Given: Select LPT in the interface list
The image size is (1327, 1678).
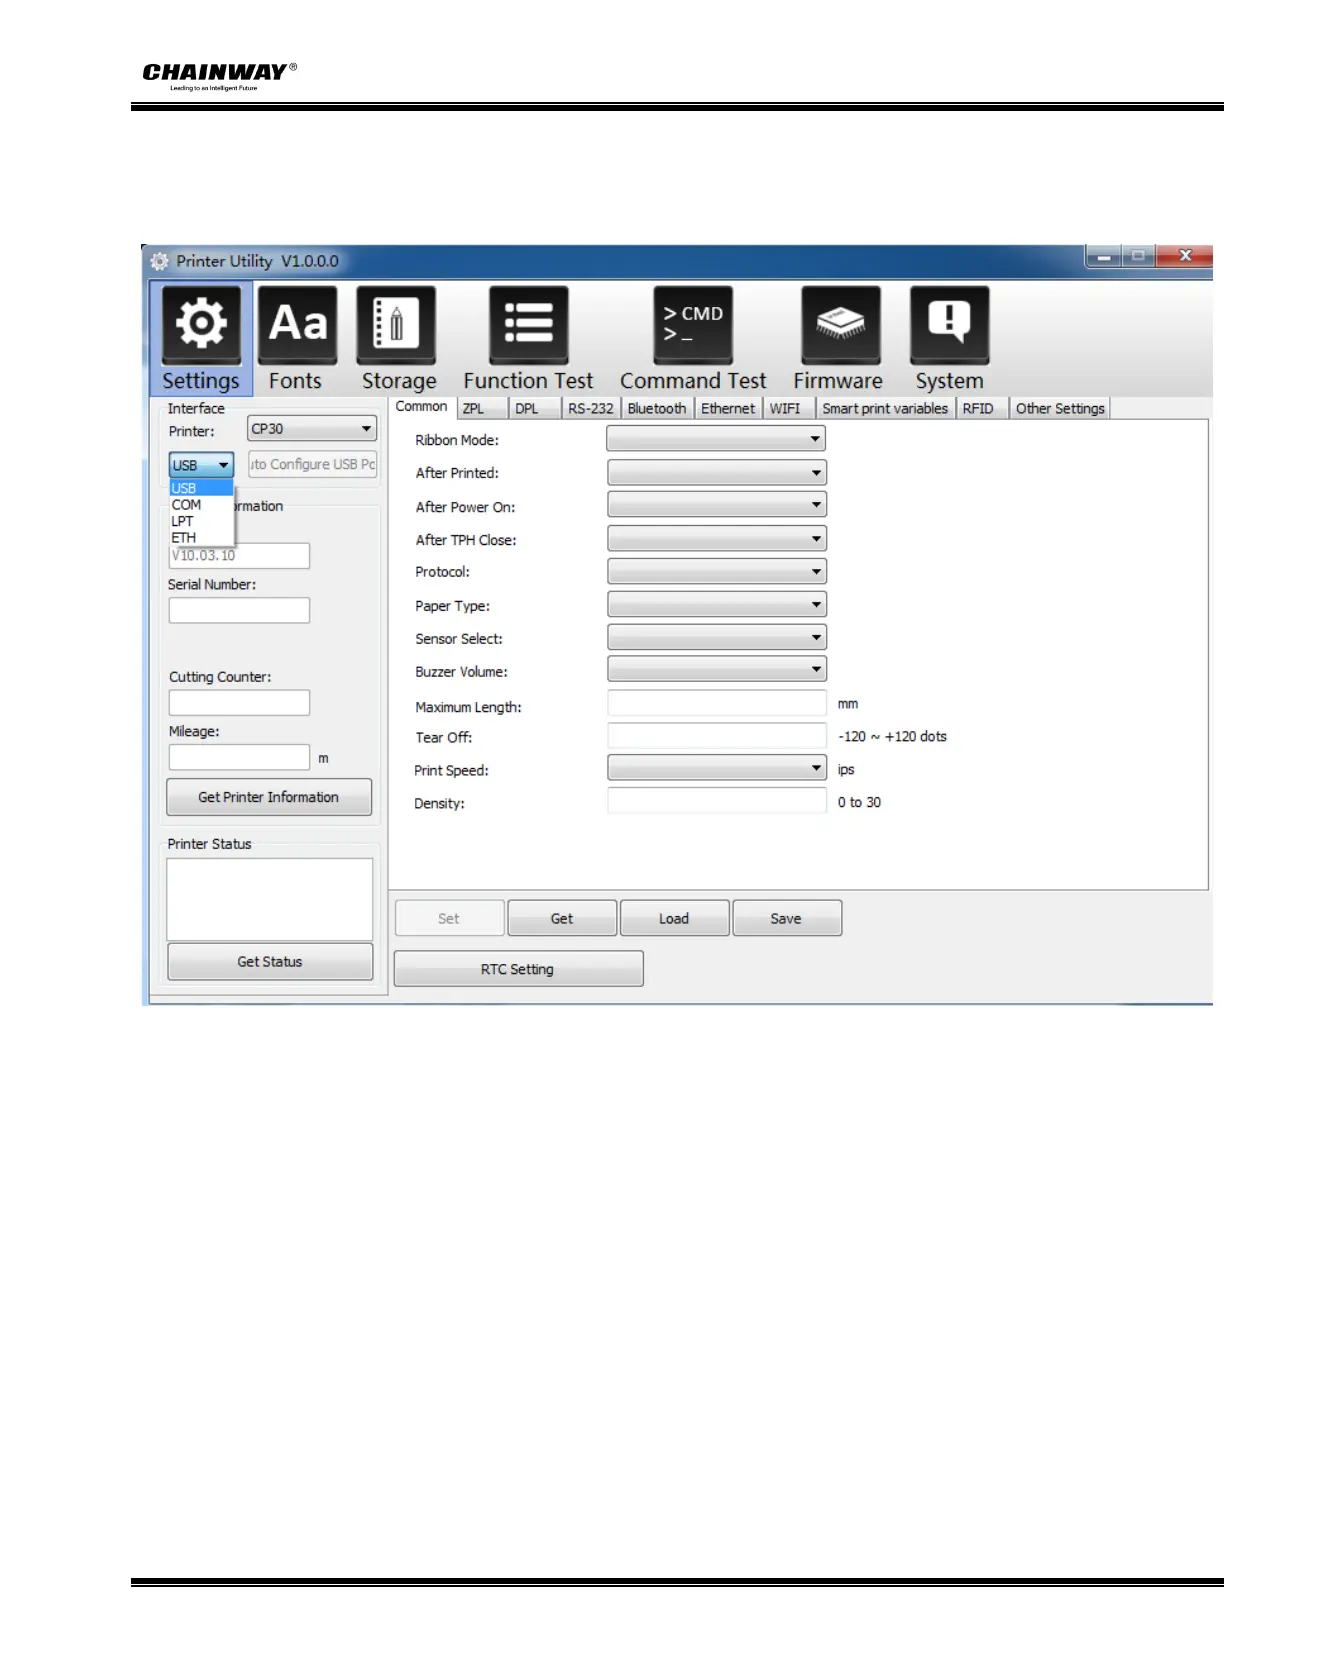Looking at the screenshot, I should click(201, 521).
